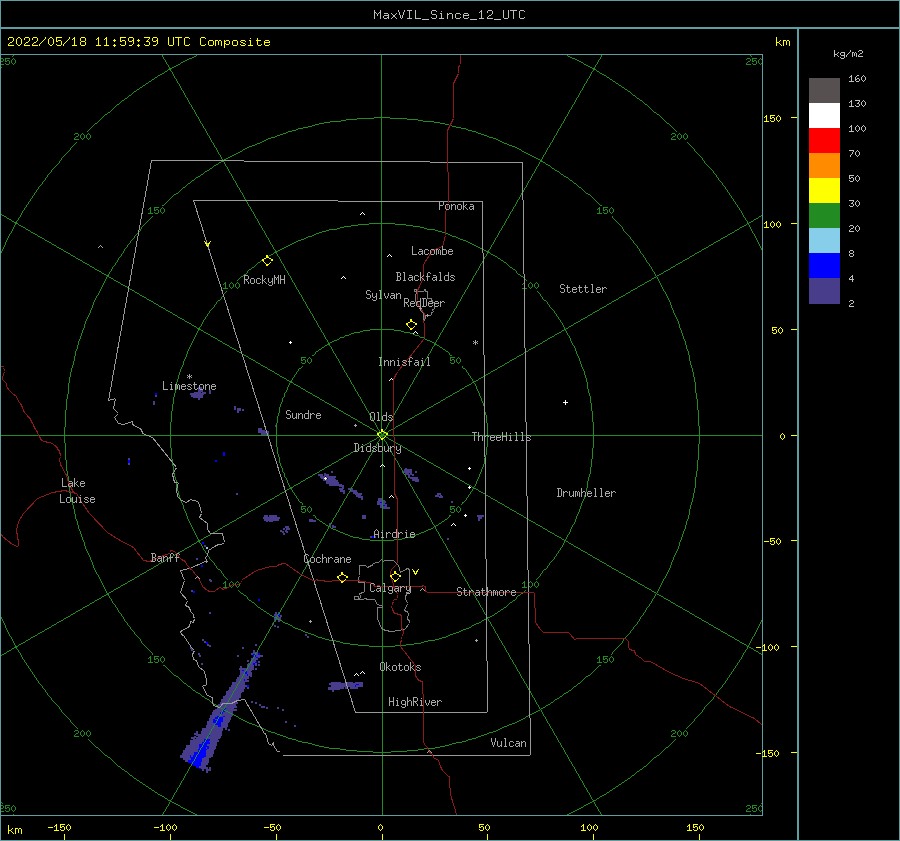Pick the green 30 kg/m2 legend swatch

pos(824,215)
